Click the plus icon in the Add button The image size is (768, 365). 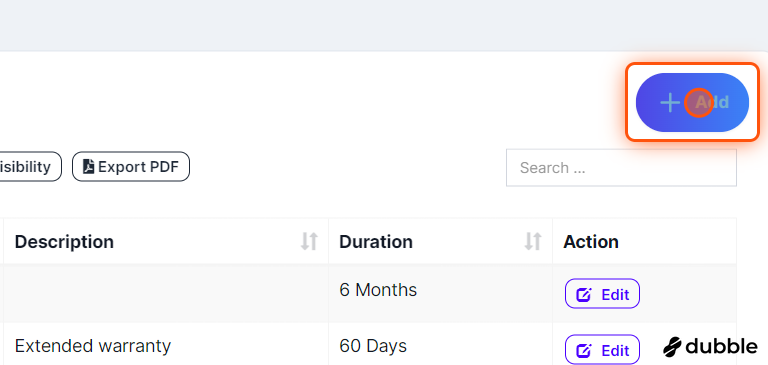click(x=670, y=103)
